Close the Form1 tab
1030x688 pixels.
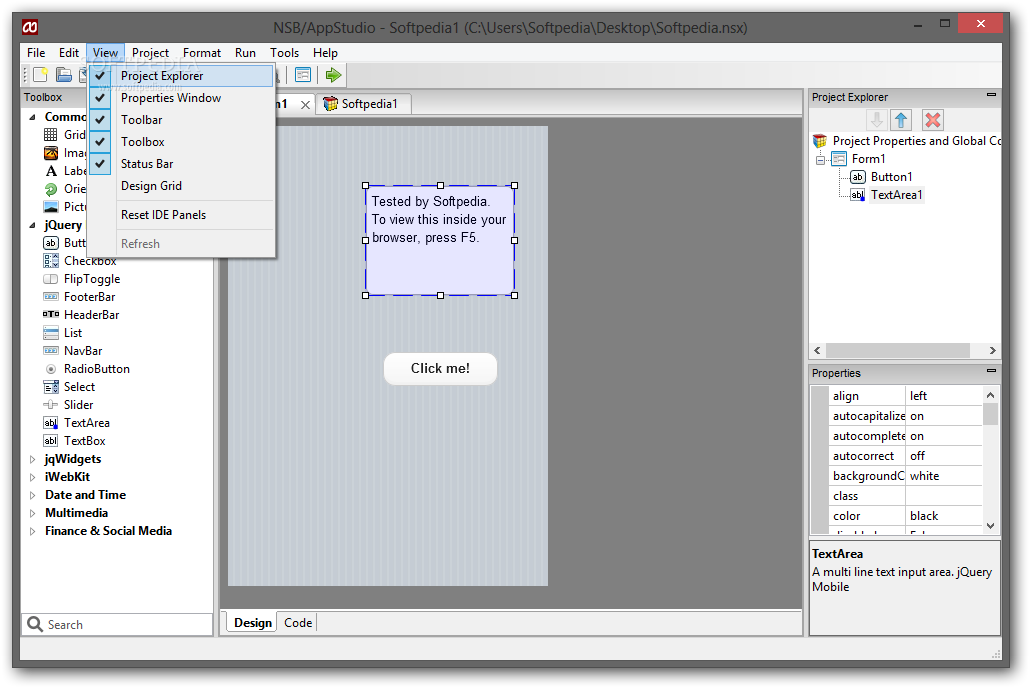[x=305, y=104]
